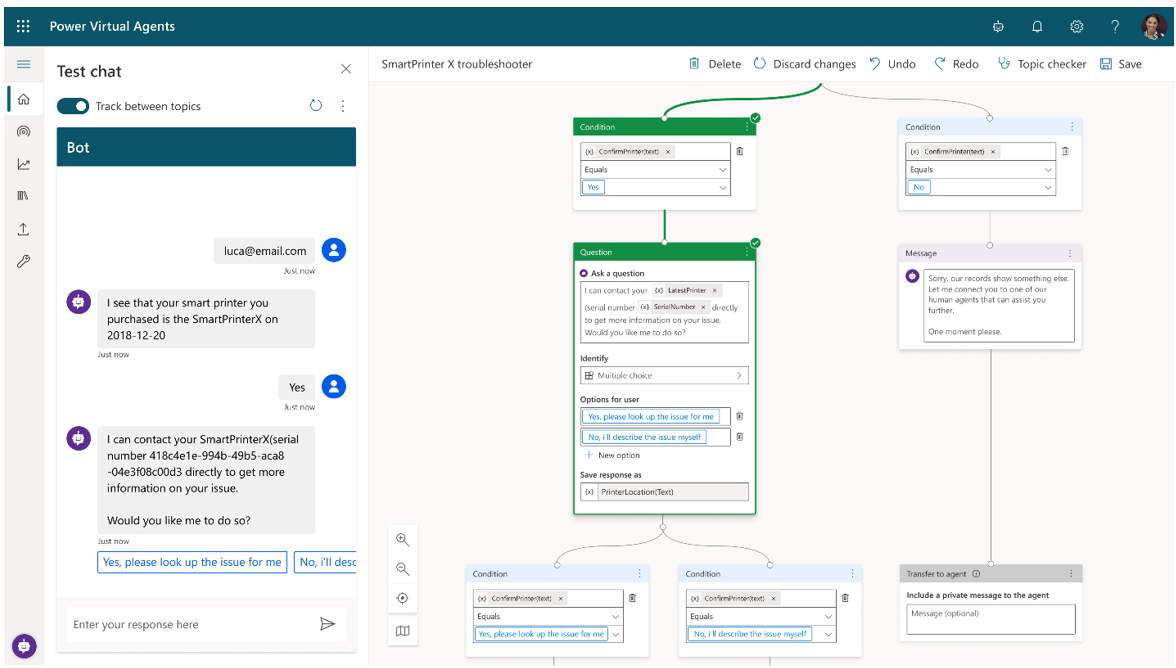Screen dimensions: 1176x668
Task: Go to Home in the left sidebar
Action: click(x=24, y=99)
